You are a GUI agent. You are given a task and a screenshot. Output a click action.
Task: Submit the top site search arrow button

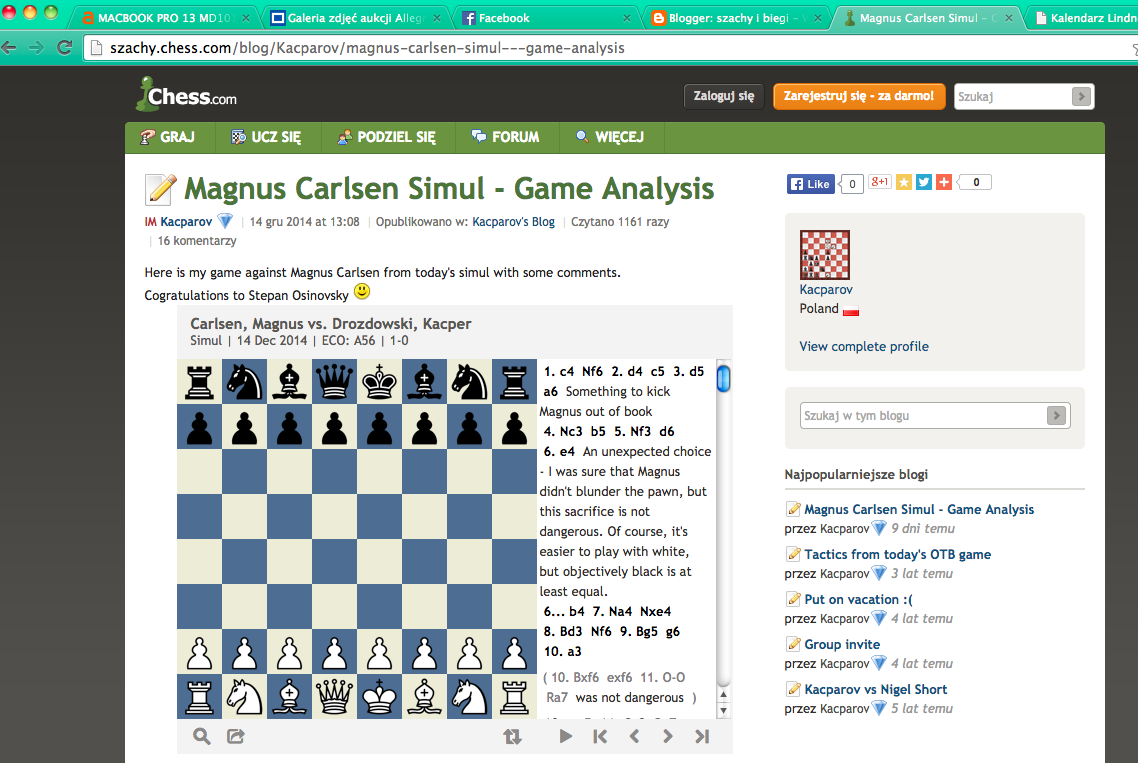1081,97
